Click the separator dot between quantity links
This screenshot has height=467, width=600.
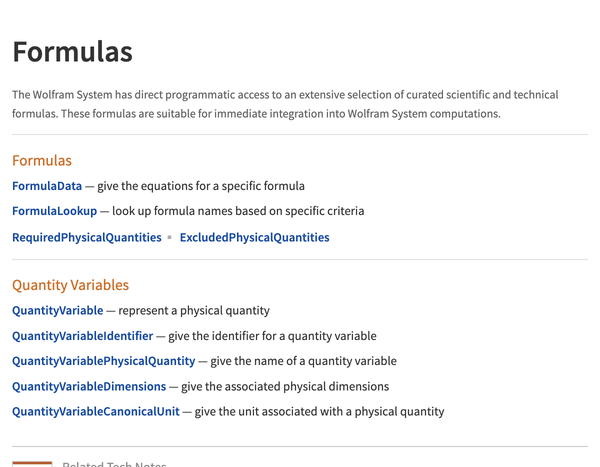[x=170, y=238]
